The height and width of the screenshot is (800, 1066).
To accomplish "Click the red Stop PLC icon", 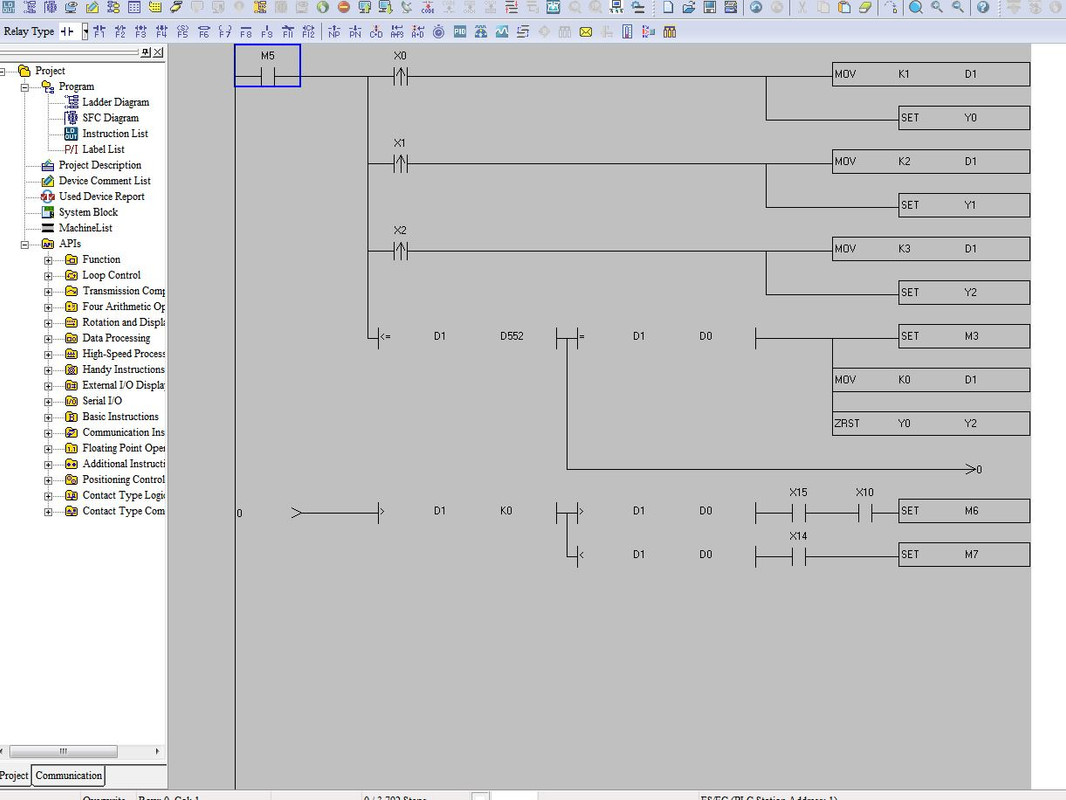I will pyautogui.click(x=344, y=7).
